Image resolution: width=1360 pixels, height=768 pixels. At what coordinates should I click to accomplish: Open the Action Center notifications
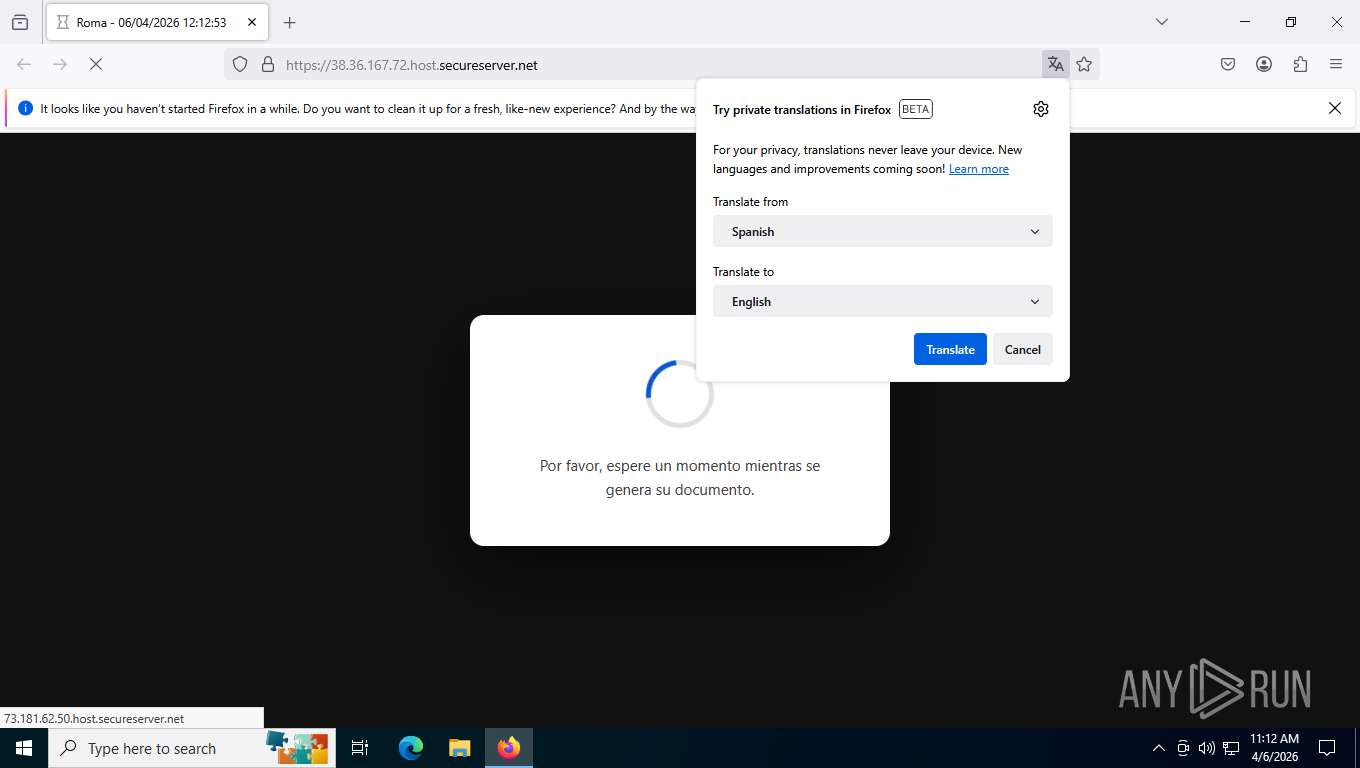tap(1327, 748)
